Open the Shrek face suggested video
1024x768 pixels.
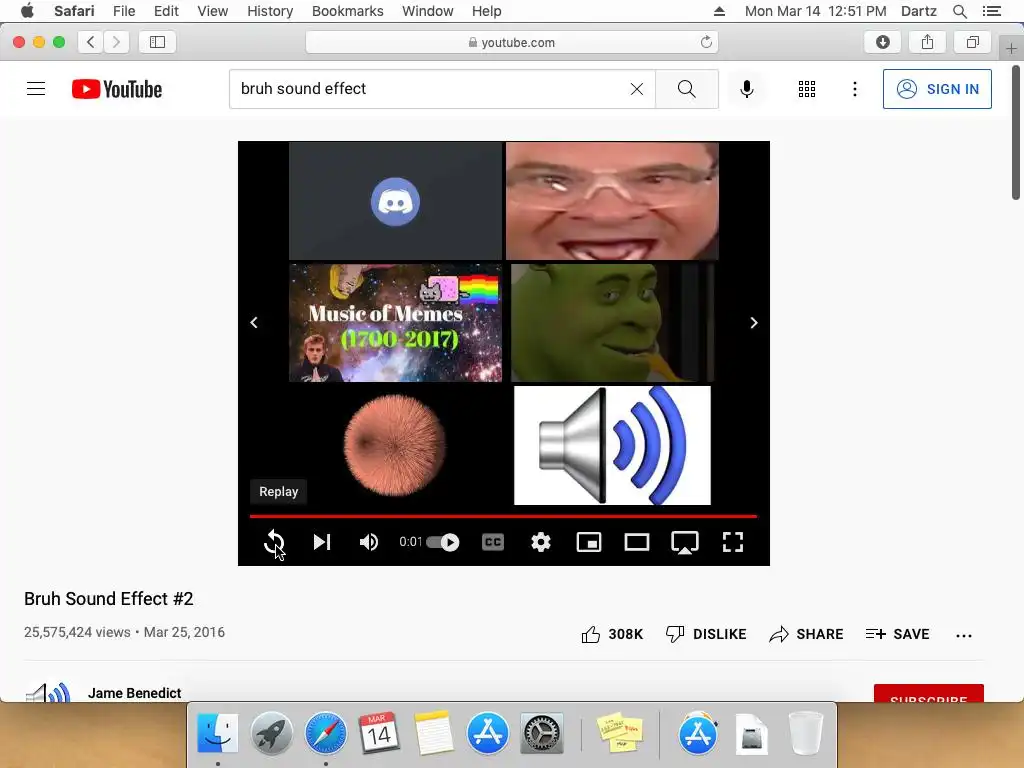(612, 323)
